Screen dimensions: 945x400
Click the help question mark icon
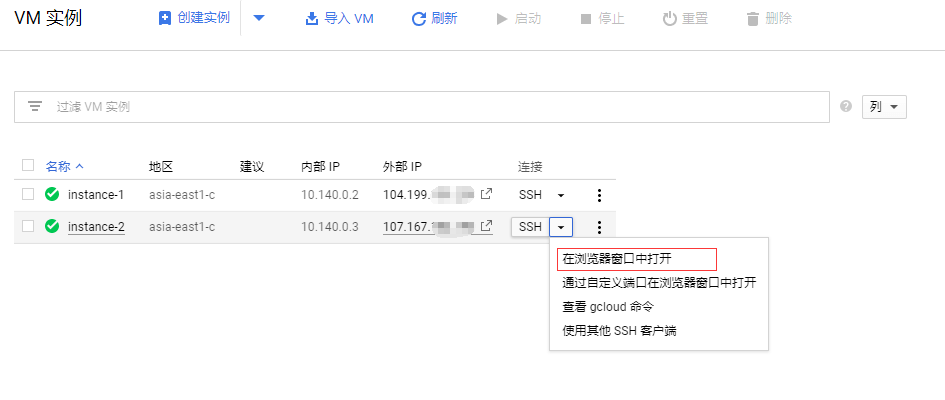[846, 106]
